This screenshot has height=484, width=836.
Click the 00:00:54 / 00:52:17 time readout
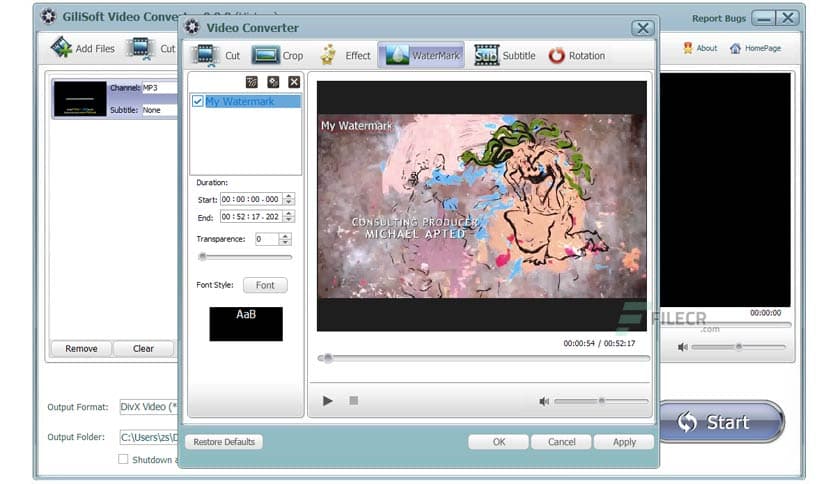tap(599, 343)
